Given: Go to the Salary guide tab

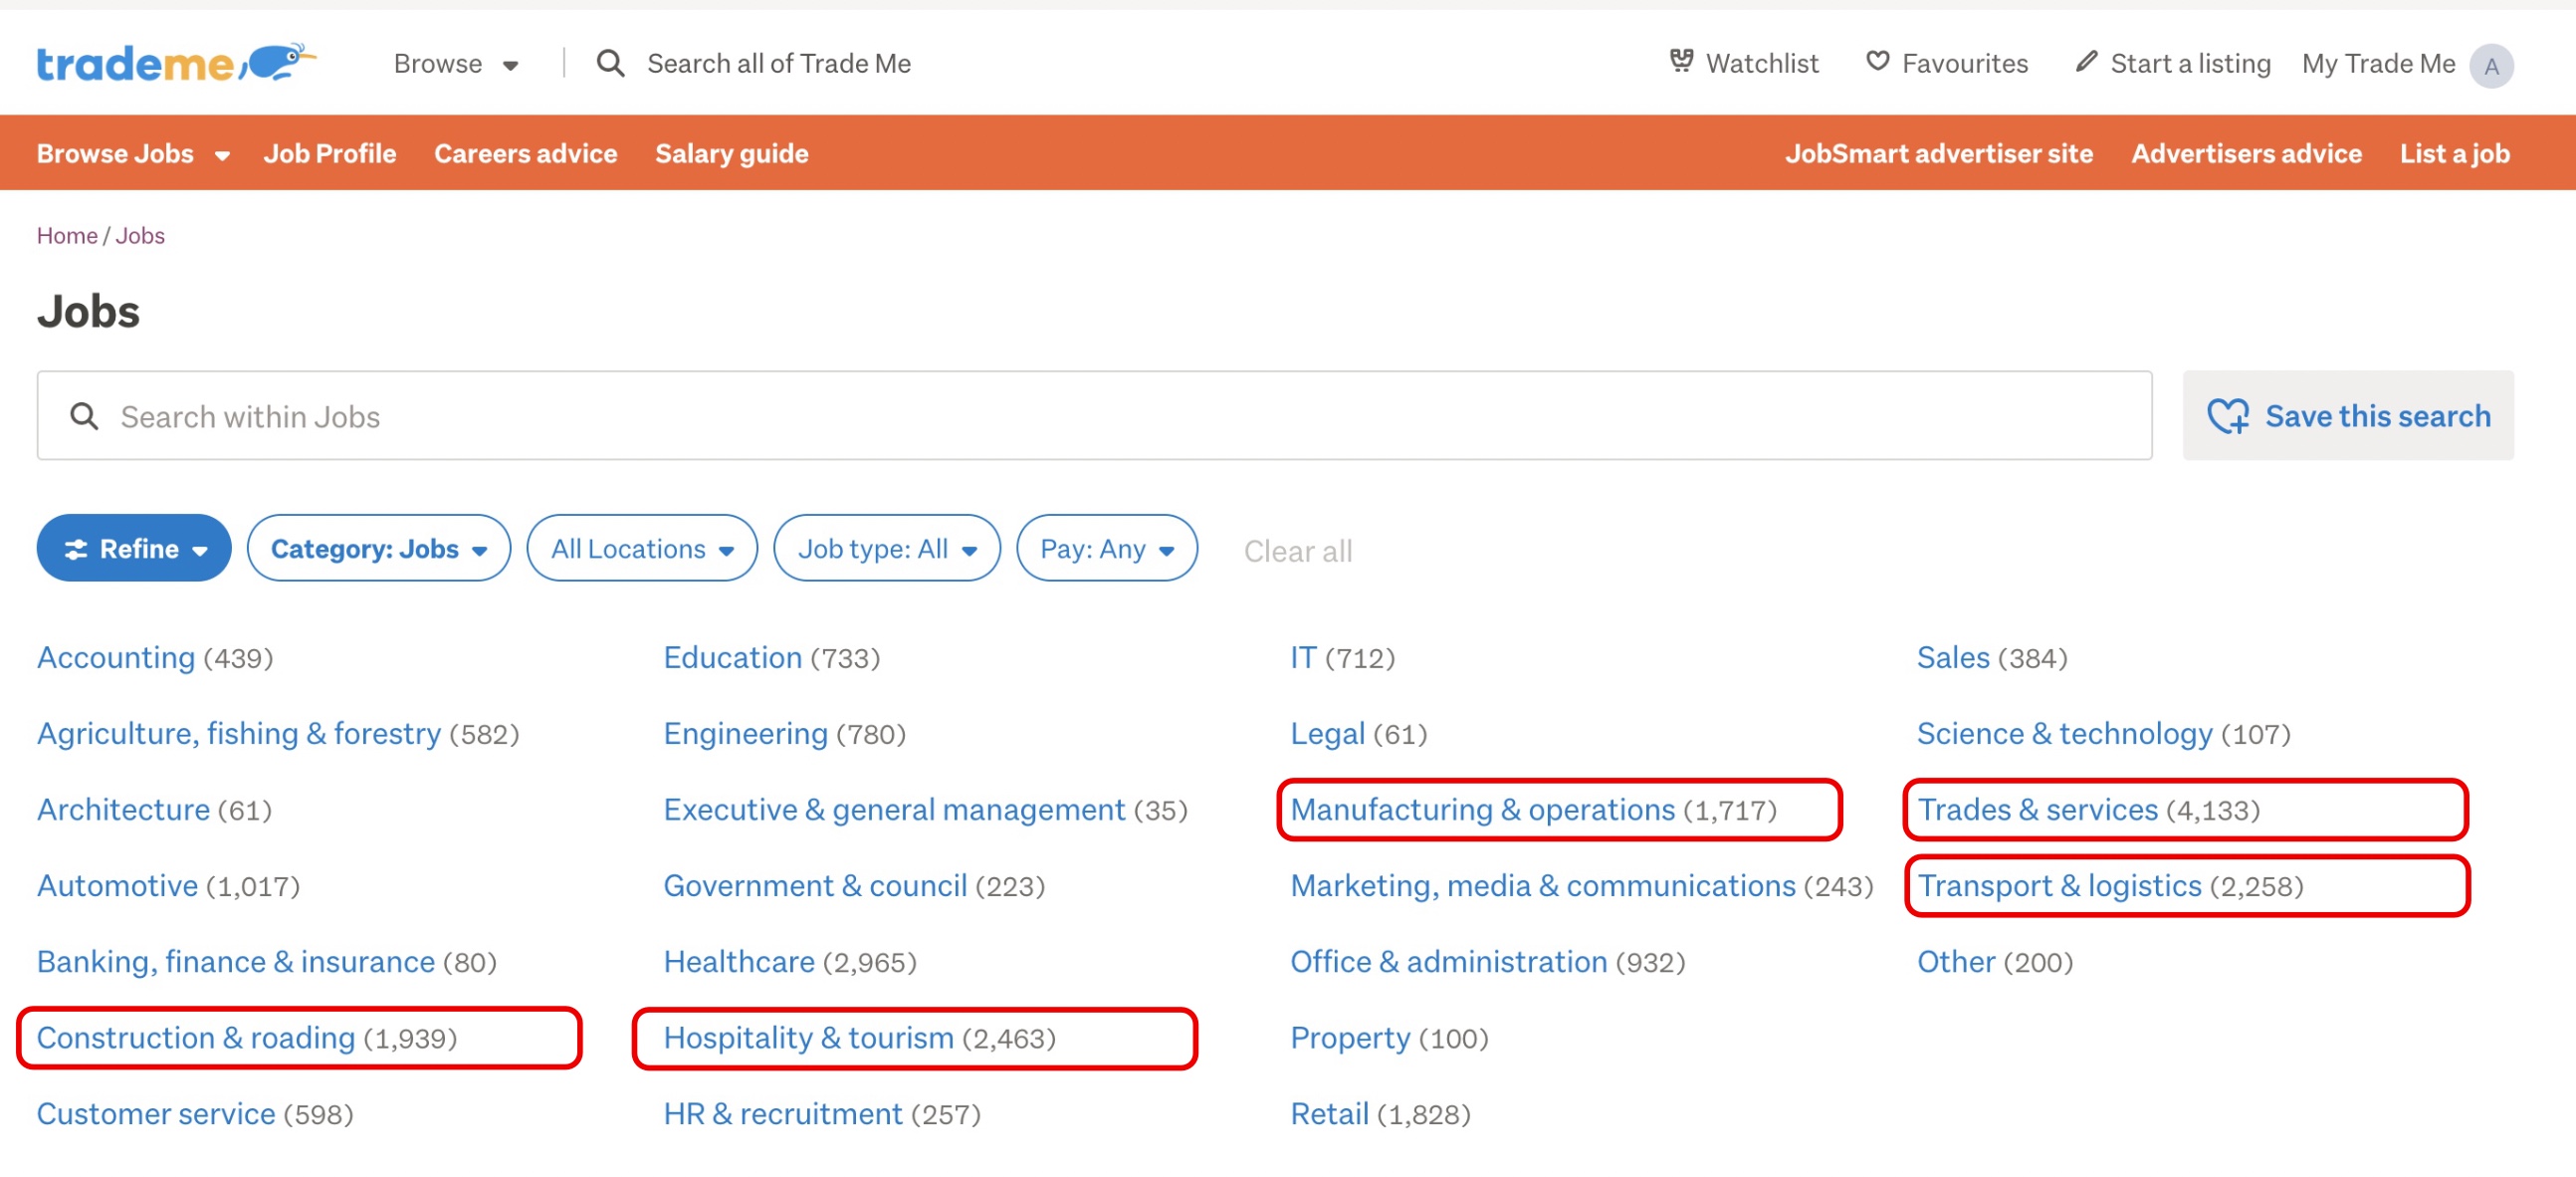Looking at the screenshot, I should point(731,153).
